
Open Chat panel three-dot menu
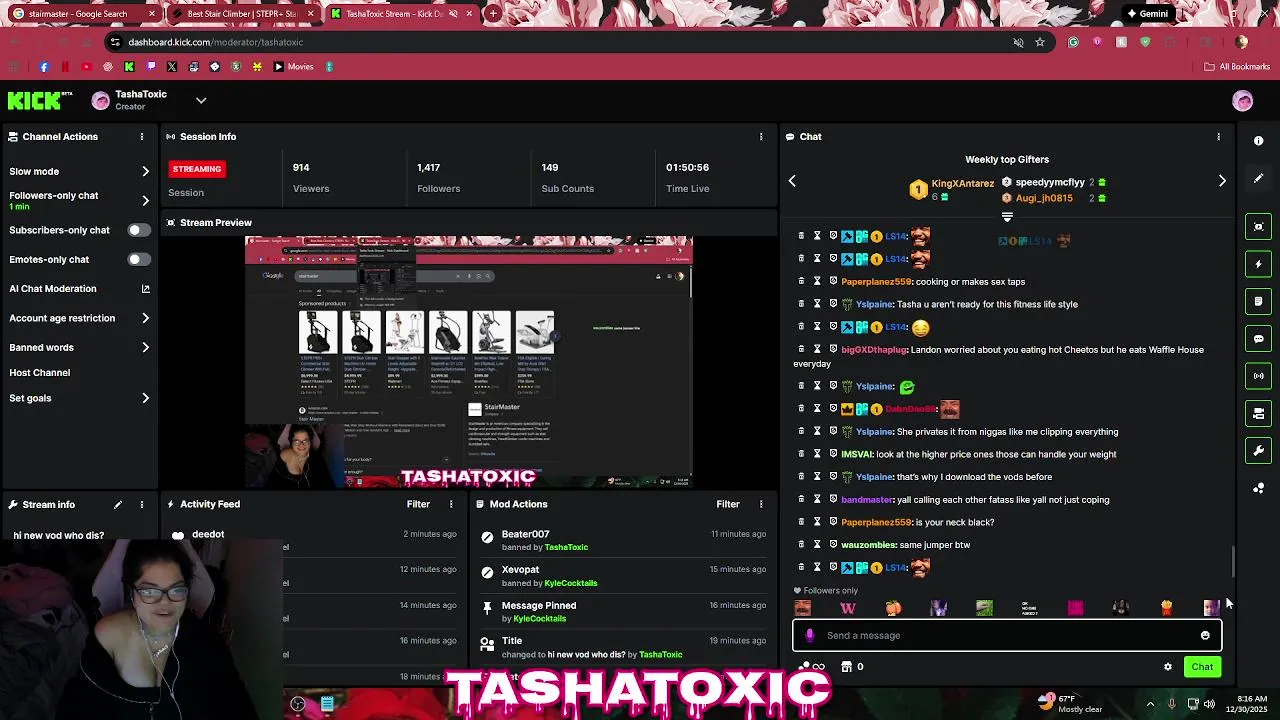pyautogui.click(x=1218, y=136)
